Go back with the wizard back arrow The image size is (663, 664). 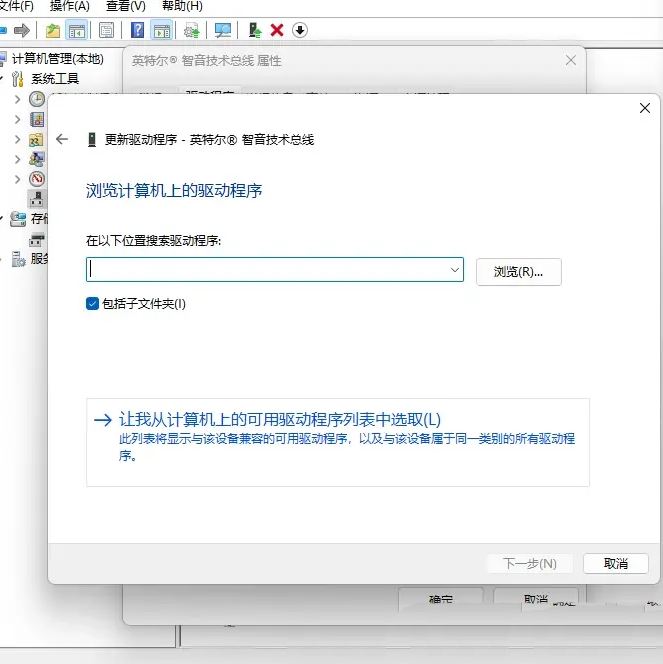tap(62, 139)
